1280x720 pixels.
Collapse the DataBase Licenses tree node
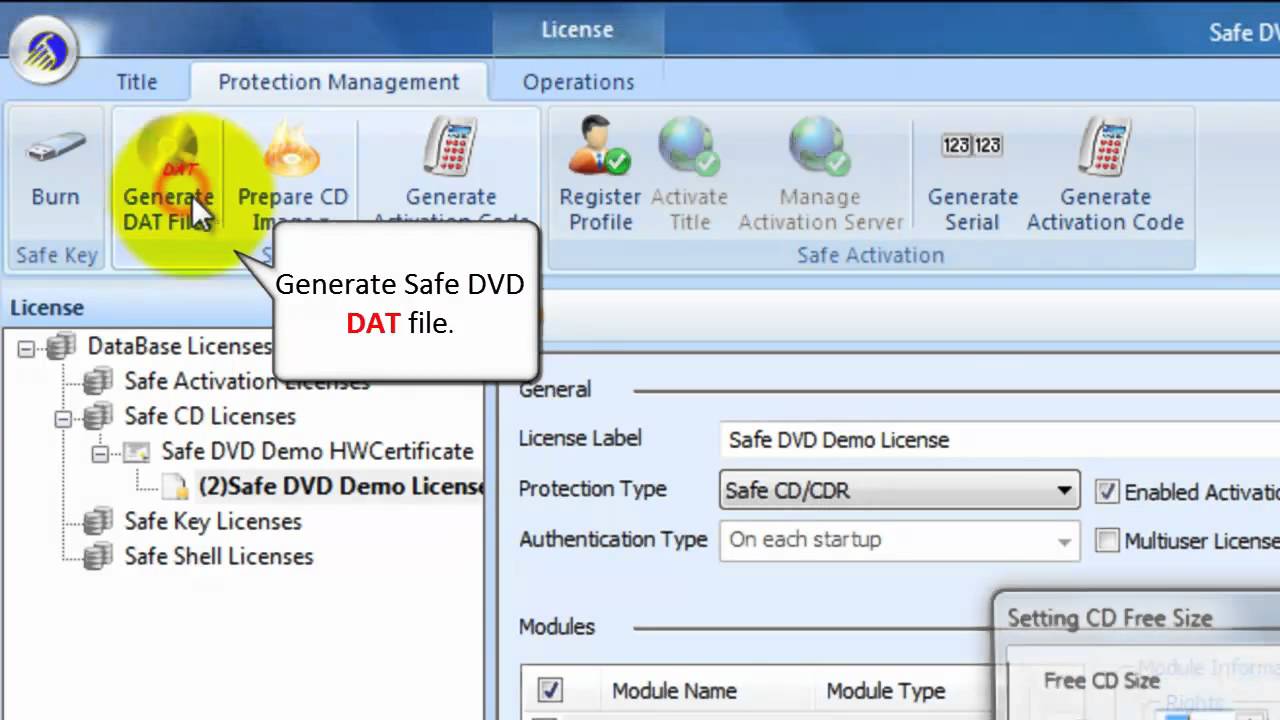[x=26, y=349]
